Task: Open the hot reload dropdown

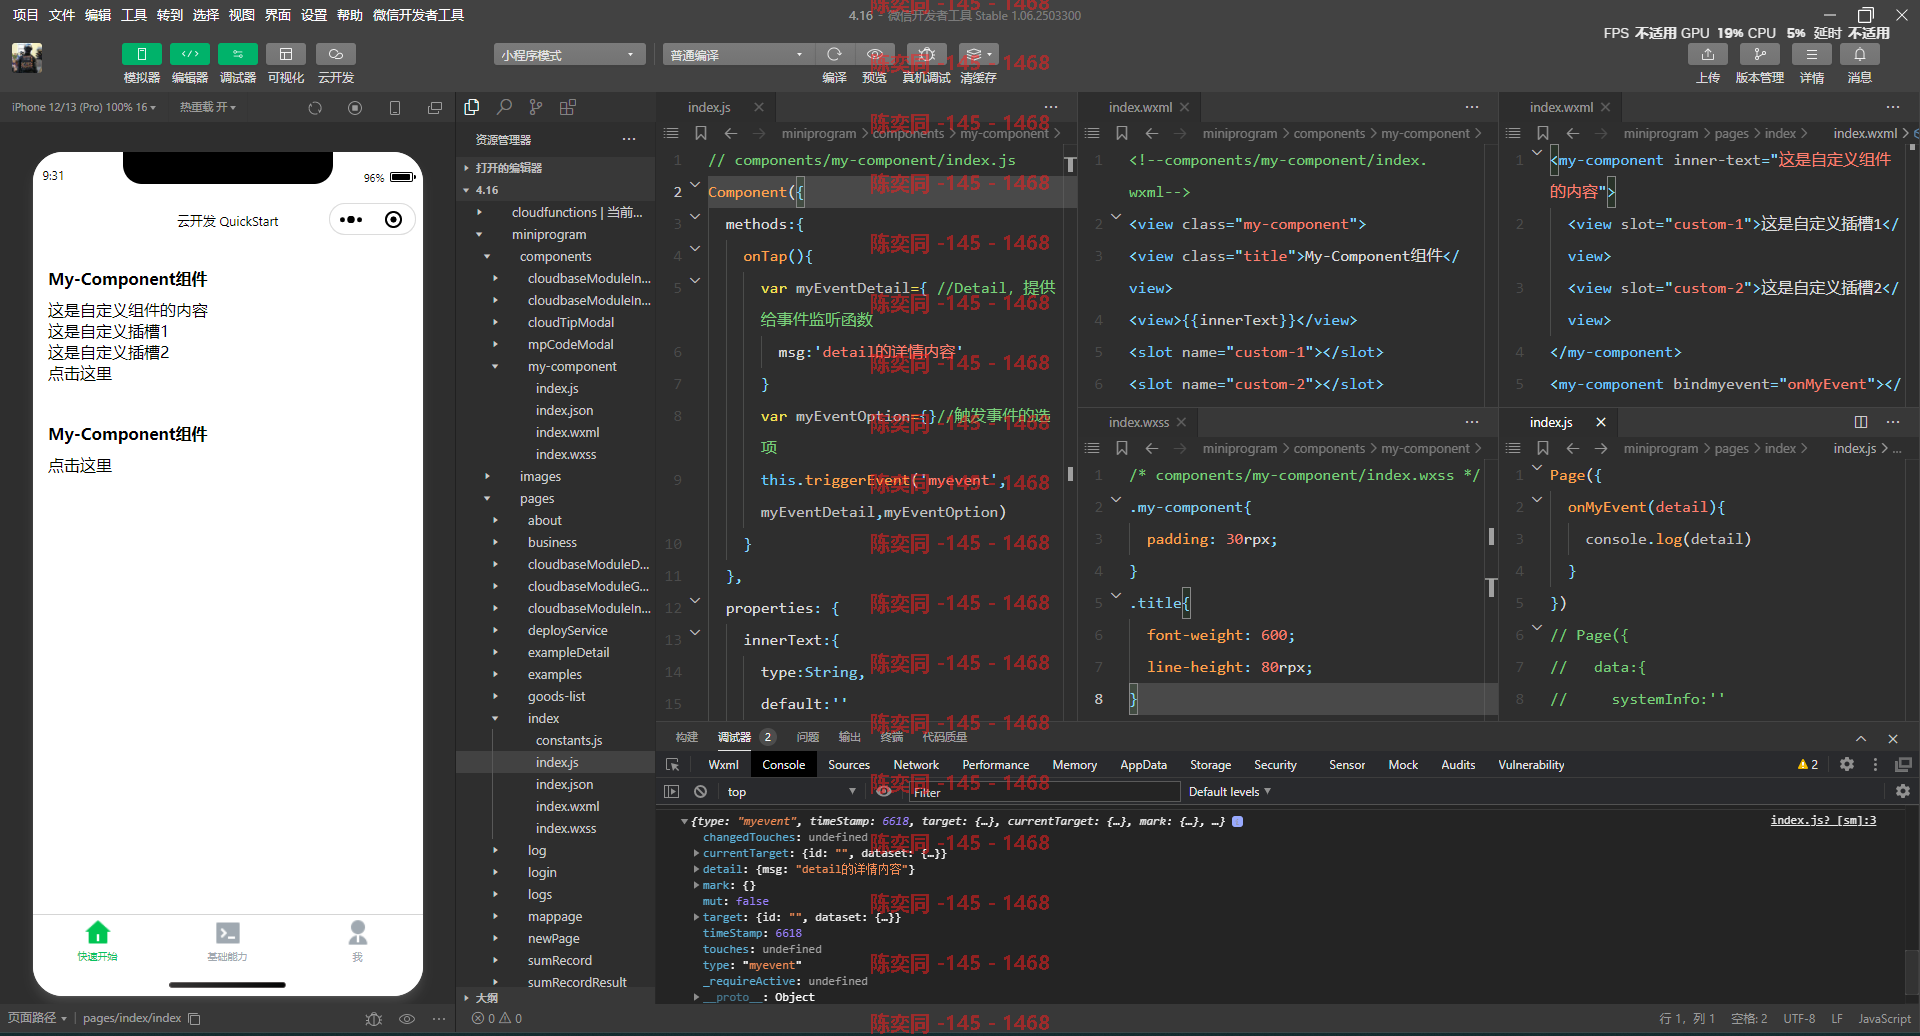Action: point(208,107)
